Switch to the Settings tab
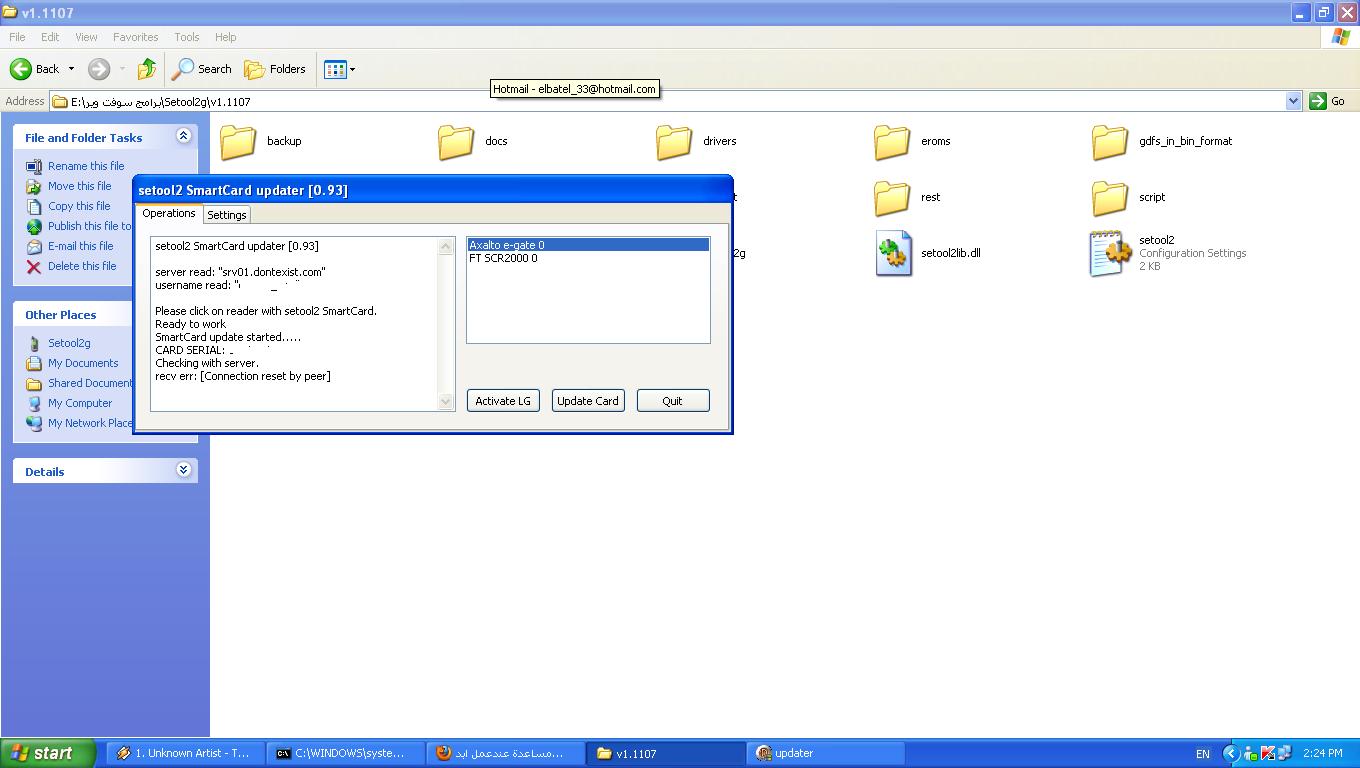1360x768 pixels. coord(227,215)
